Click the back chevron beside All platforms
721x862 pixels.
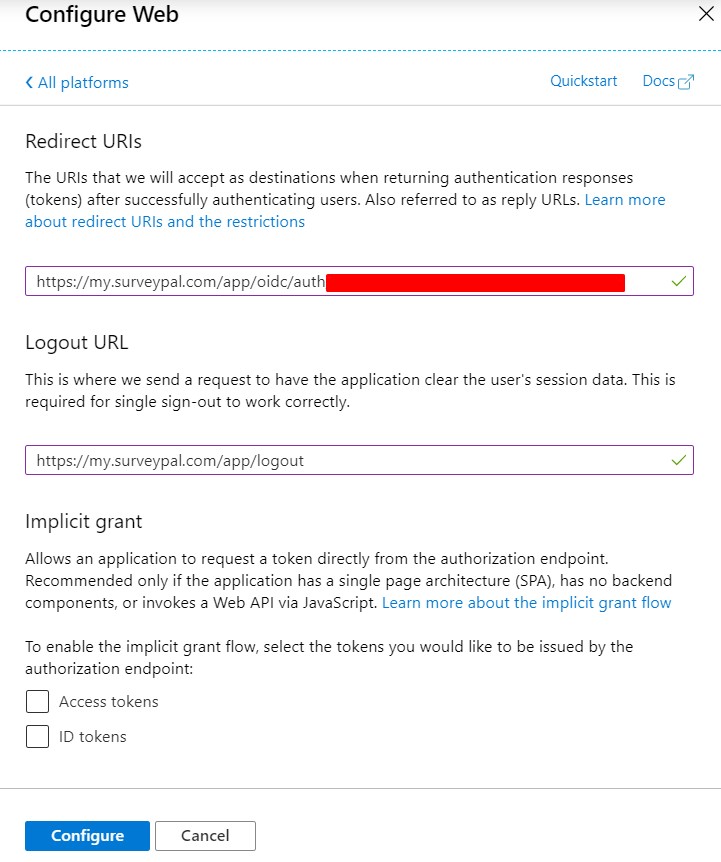pos(29,82)
